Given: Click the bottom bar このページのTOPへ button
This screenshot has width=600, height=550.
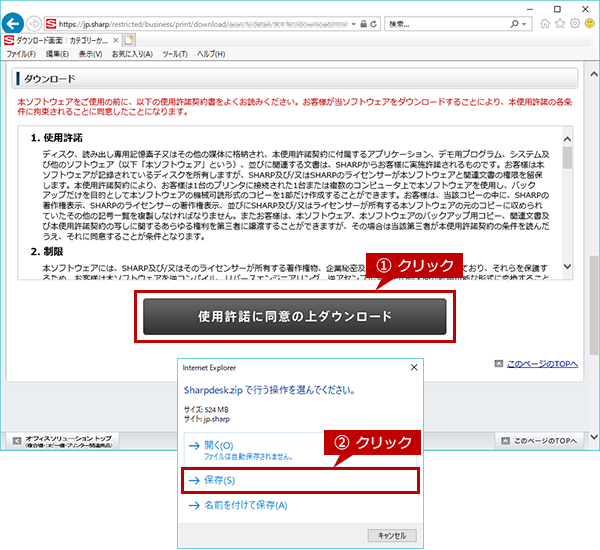Looking at the screenshot, I should click(541, 441).
